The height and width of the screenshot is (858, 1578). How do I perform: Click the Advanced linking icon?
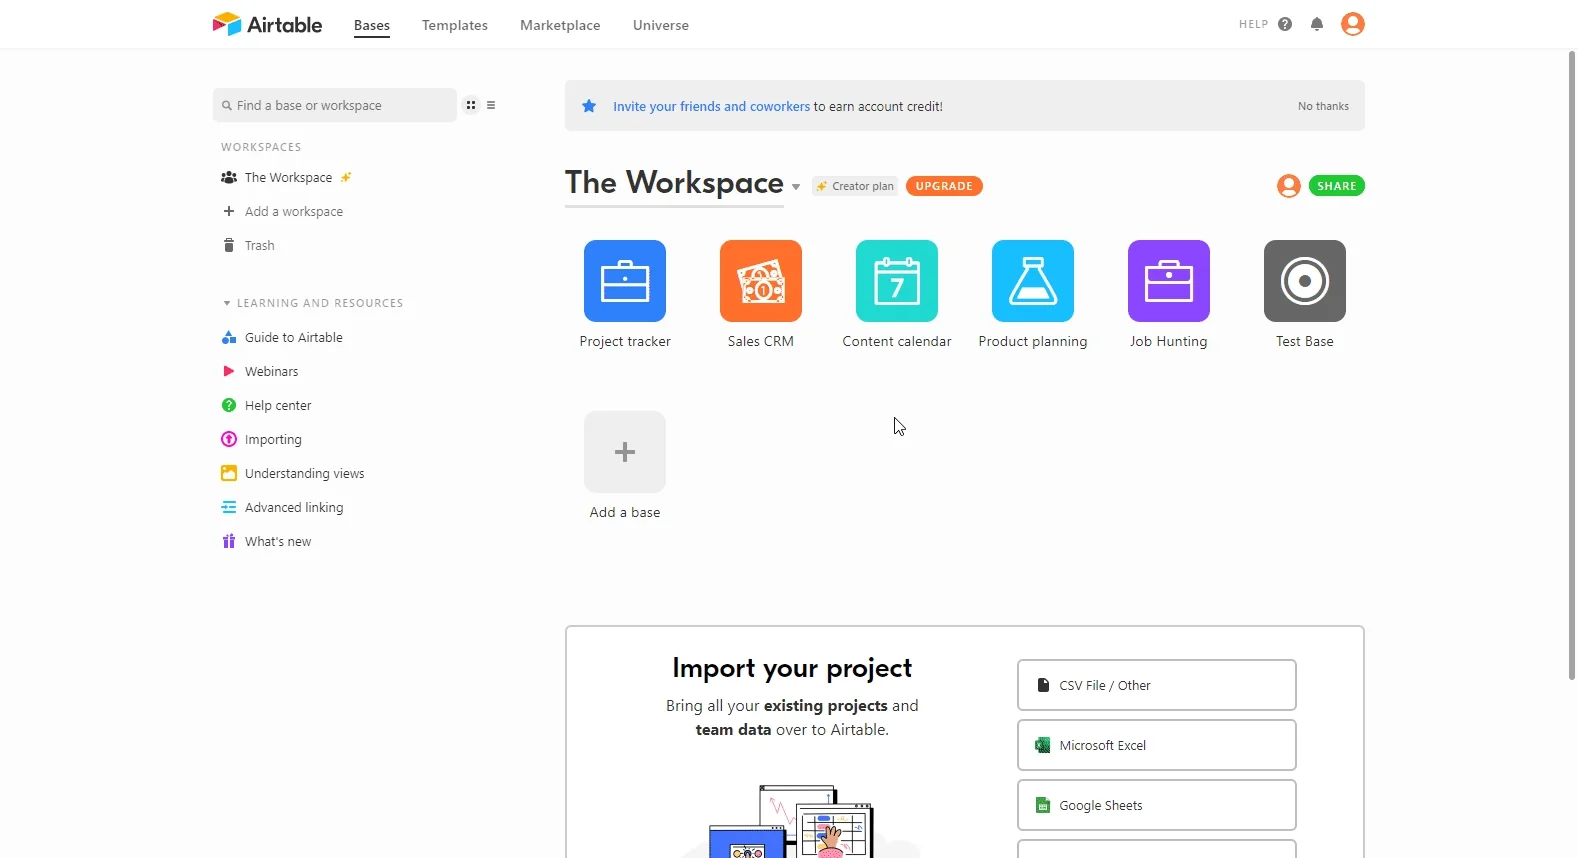(229, 507)
